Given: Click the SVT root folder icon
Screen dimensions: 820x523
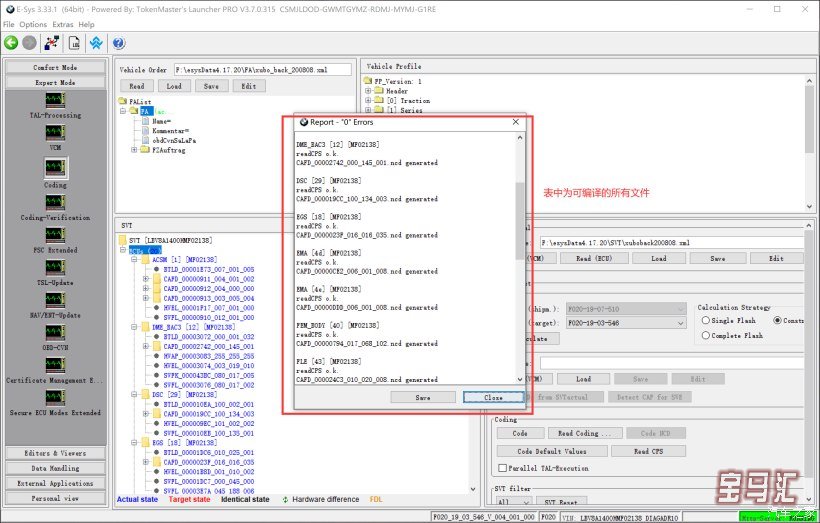Looking at the screenshot, I should tap(123, 240).
